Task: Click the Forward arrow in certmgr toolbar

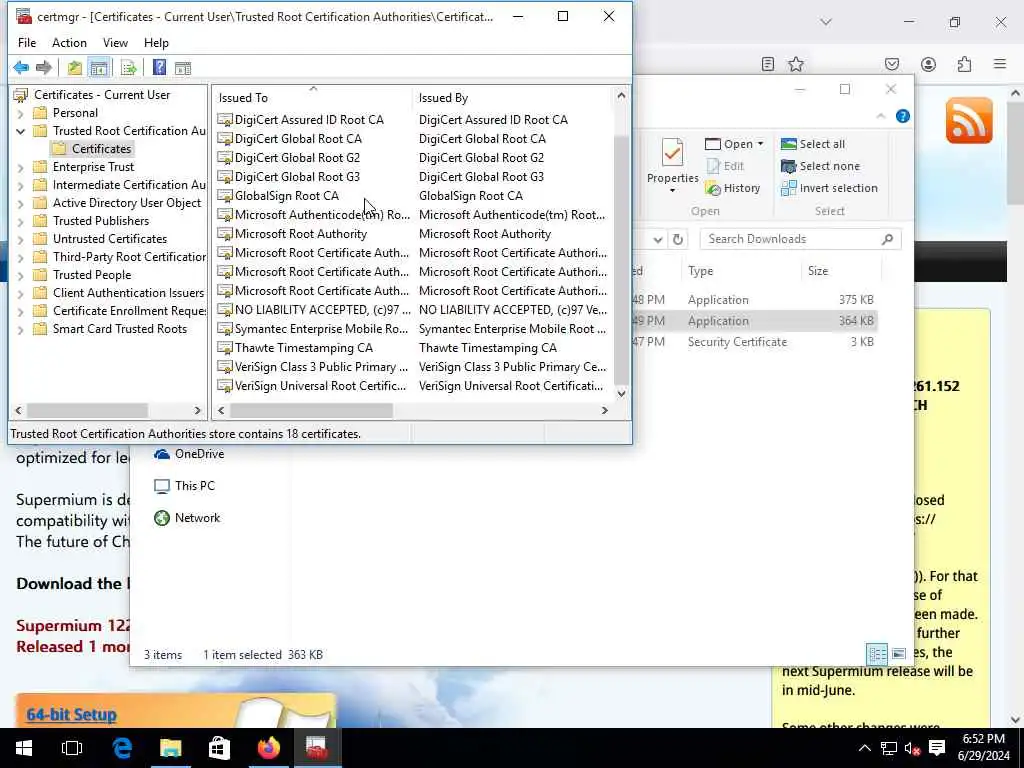Action: (x=44, y=67)
